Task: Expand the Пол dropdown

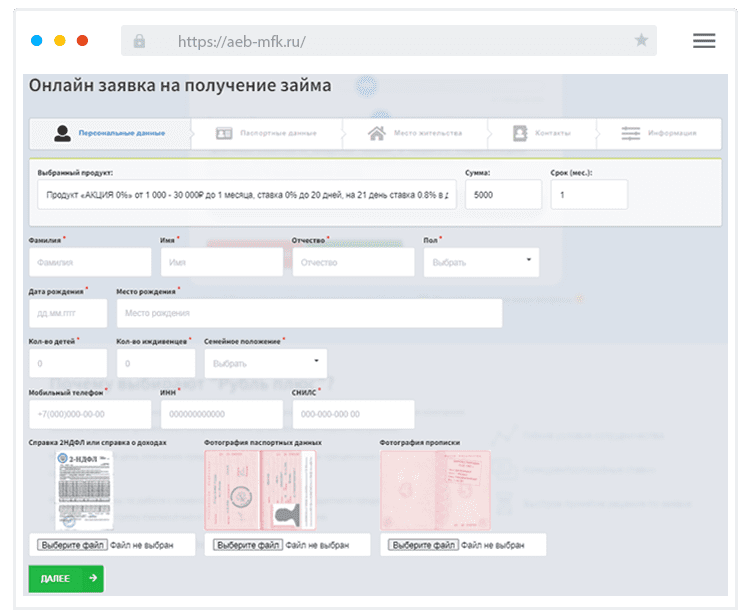Action: (x=481, y=262)
